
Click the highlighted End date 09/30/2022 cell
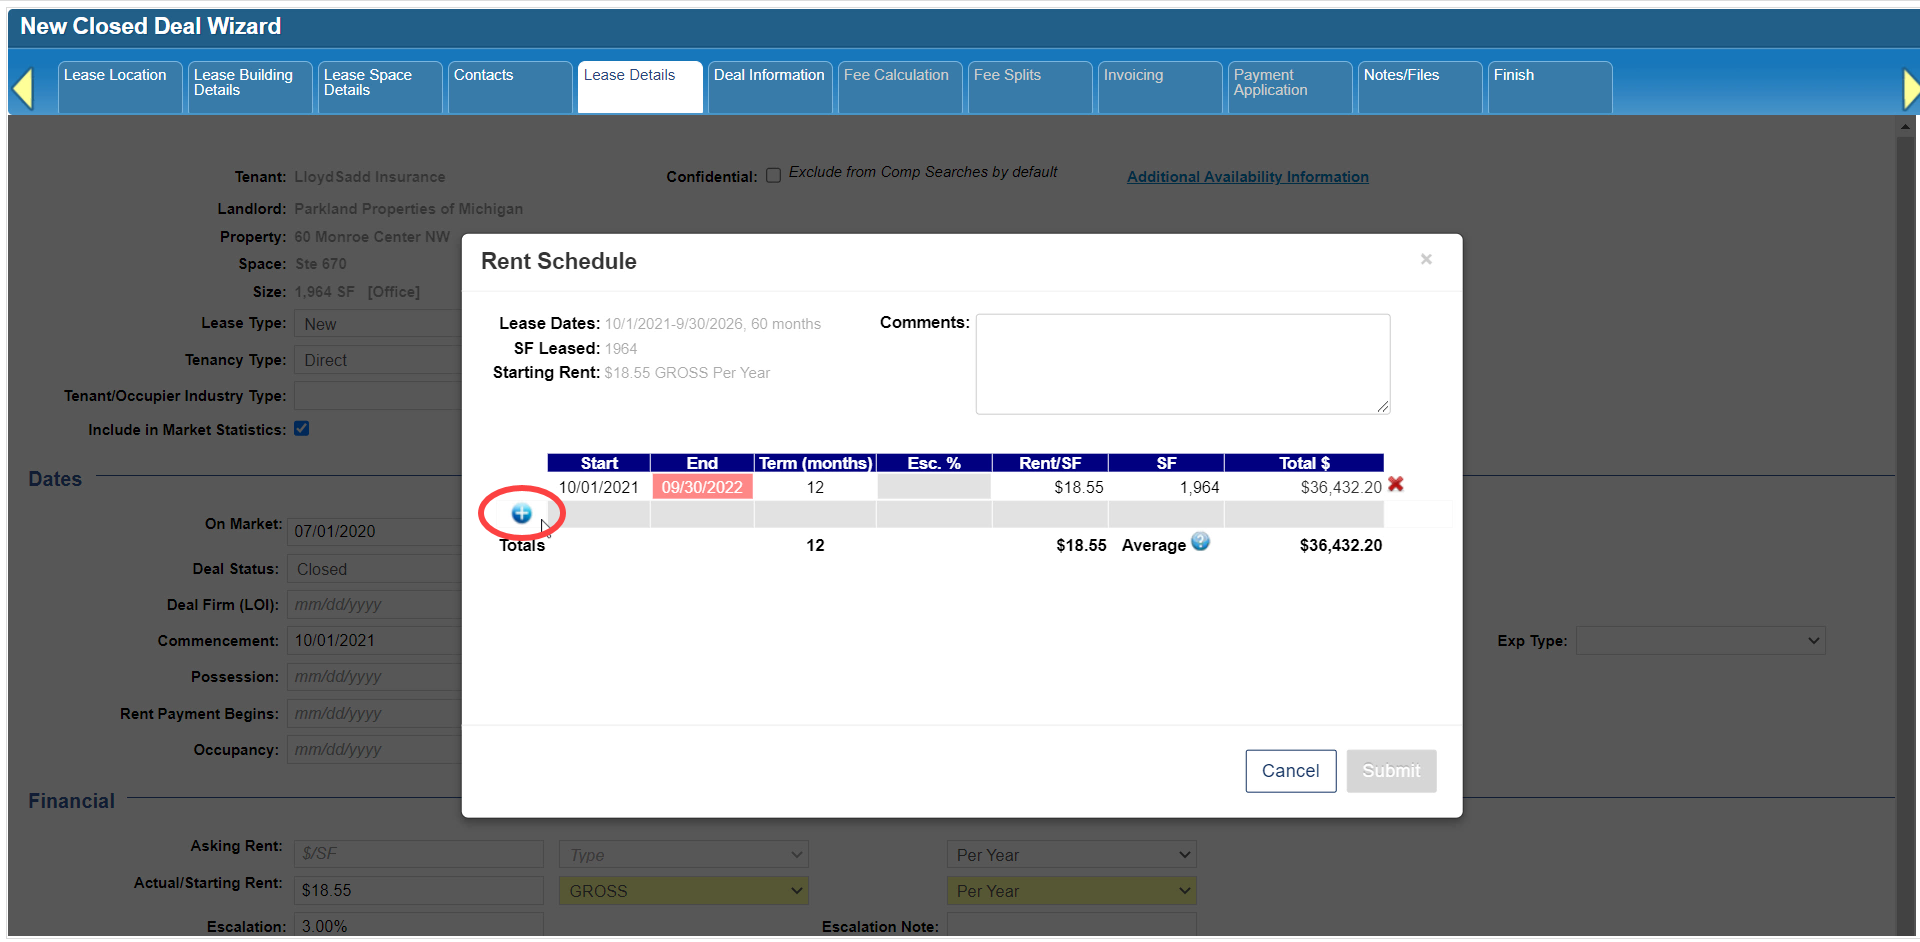coord(702,487)
